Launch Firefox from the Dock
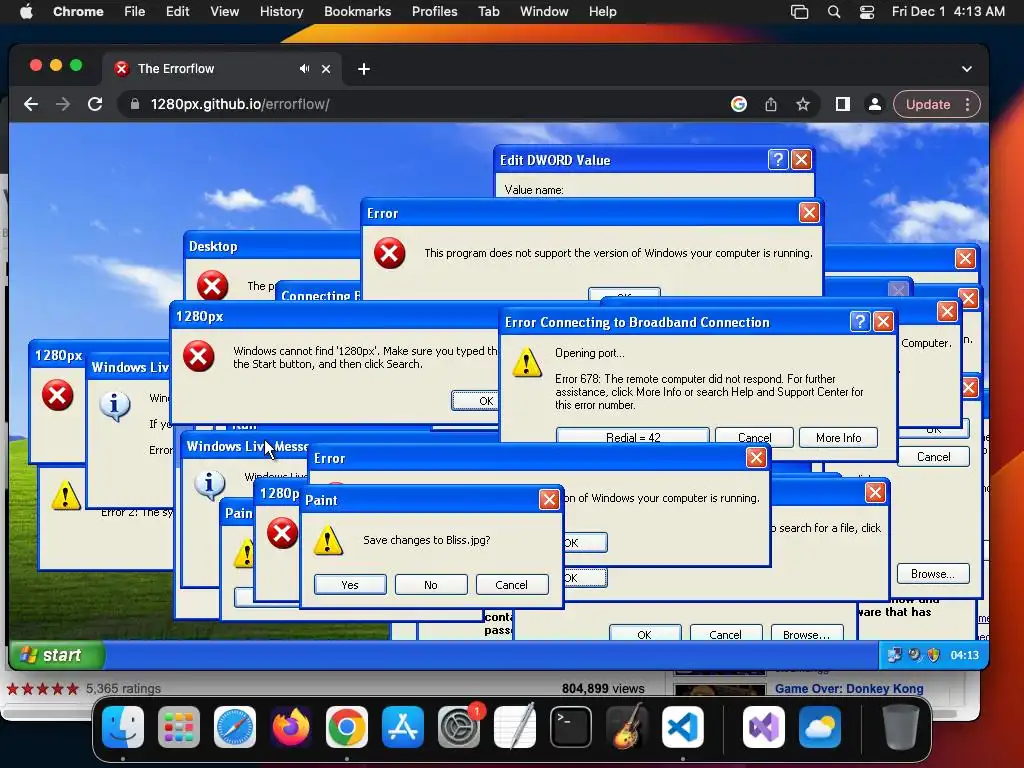 click(x=291, y=727)
